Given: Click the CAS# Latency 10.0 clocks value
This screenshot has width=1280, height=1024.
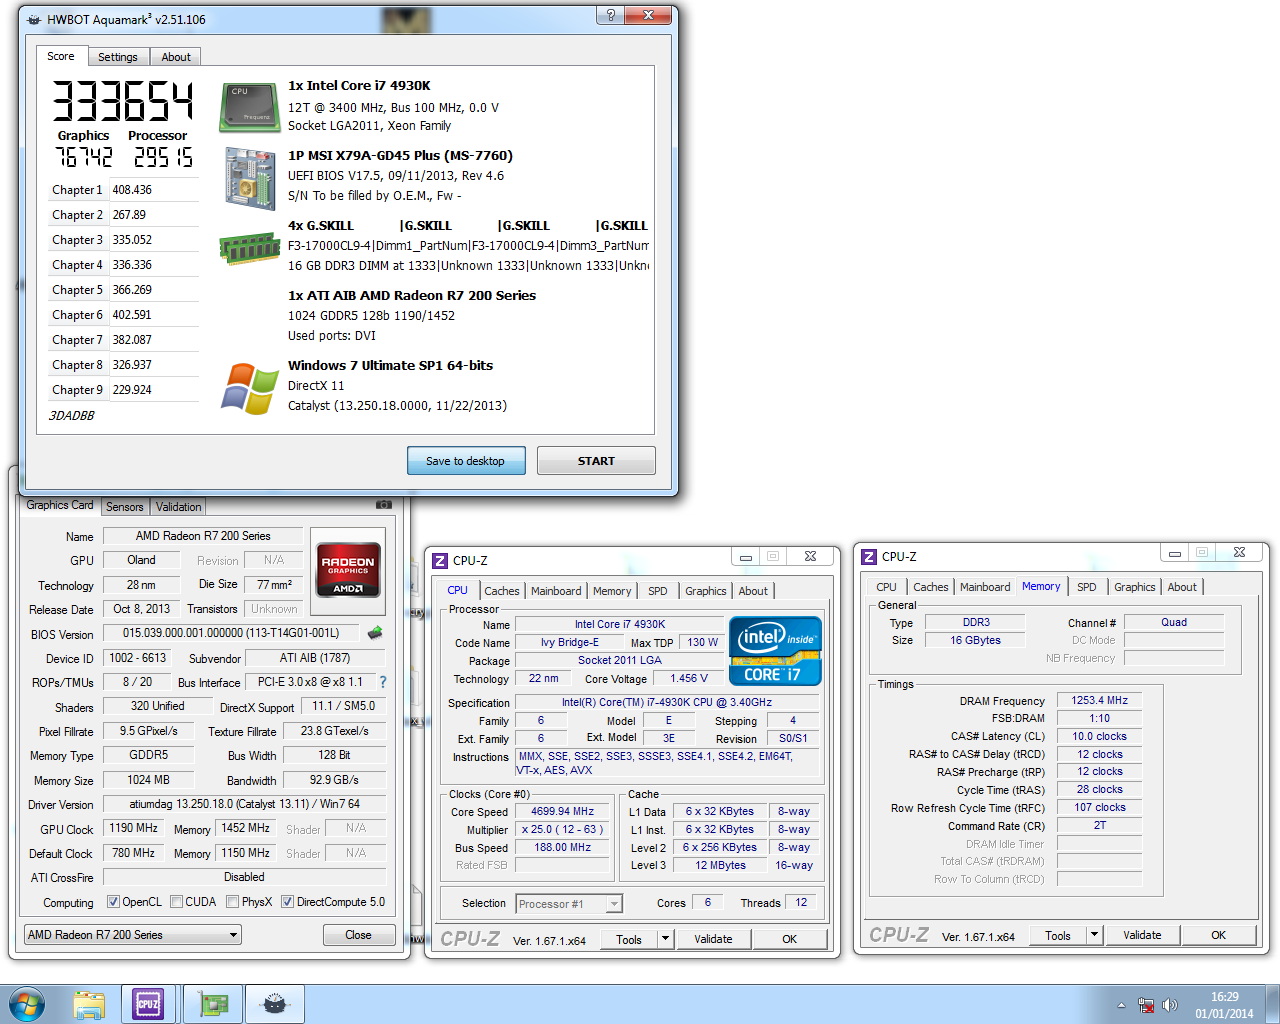Looking at the screenshot, I should 1099,737.
